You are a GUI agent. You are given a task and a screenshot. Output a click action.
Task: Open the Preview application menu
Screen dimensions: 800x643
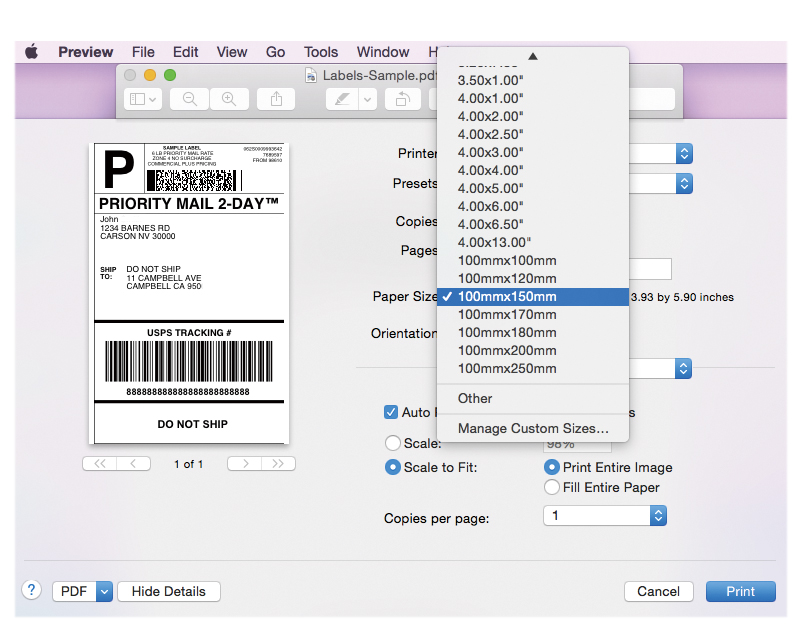coord(85,52)
